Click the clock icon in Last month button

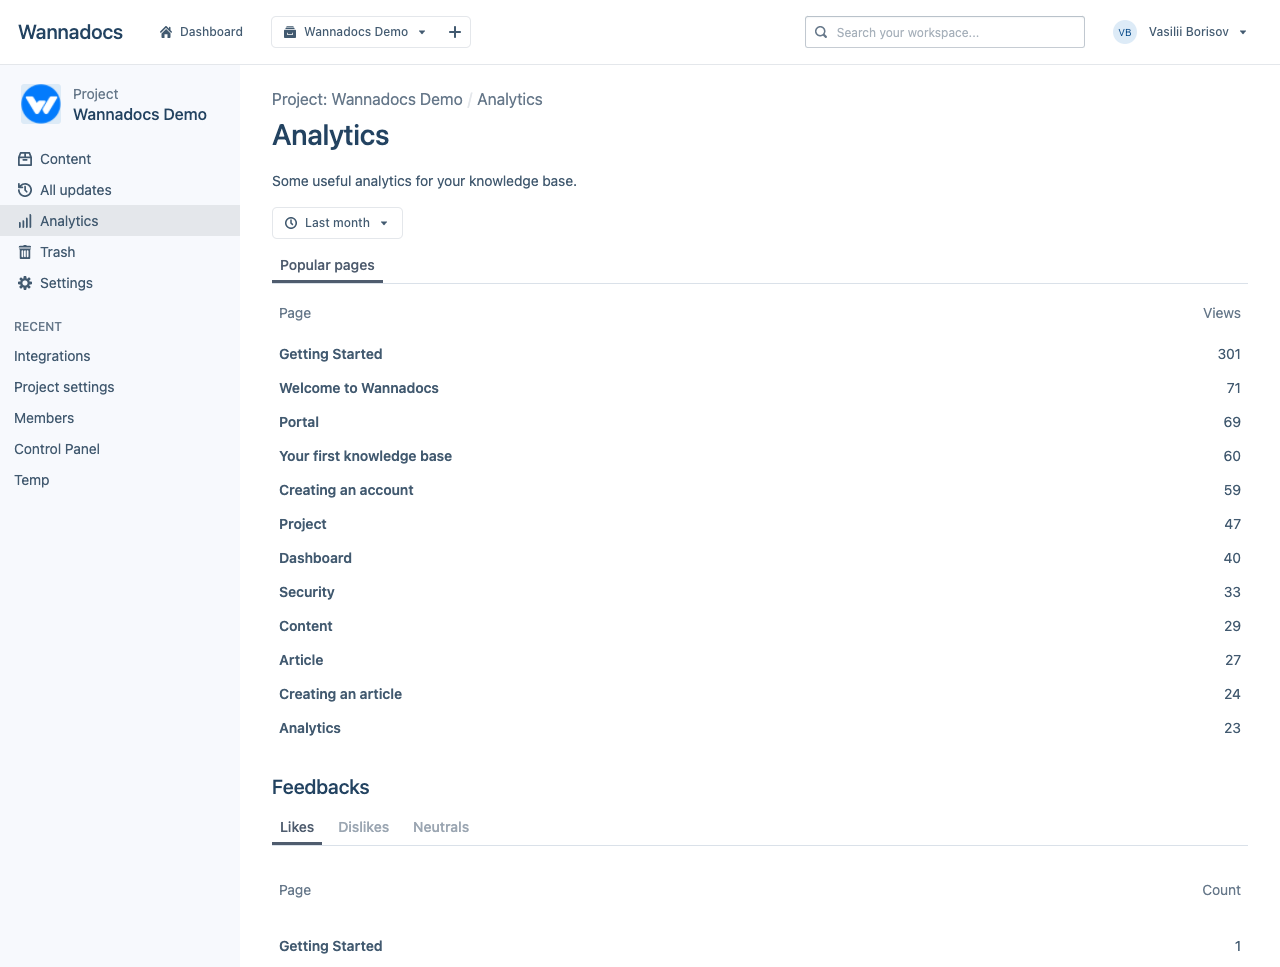[291, 223]
